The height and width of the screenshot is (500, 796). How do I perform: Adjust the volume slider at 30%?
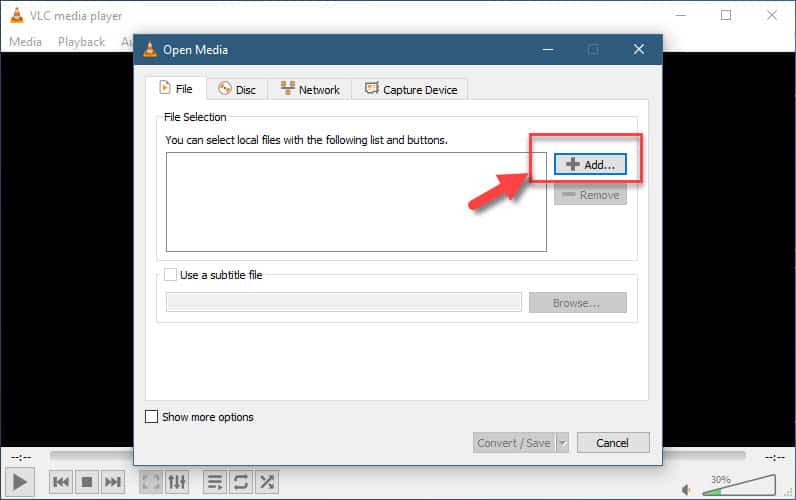tap(739, 485)
